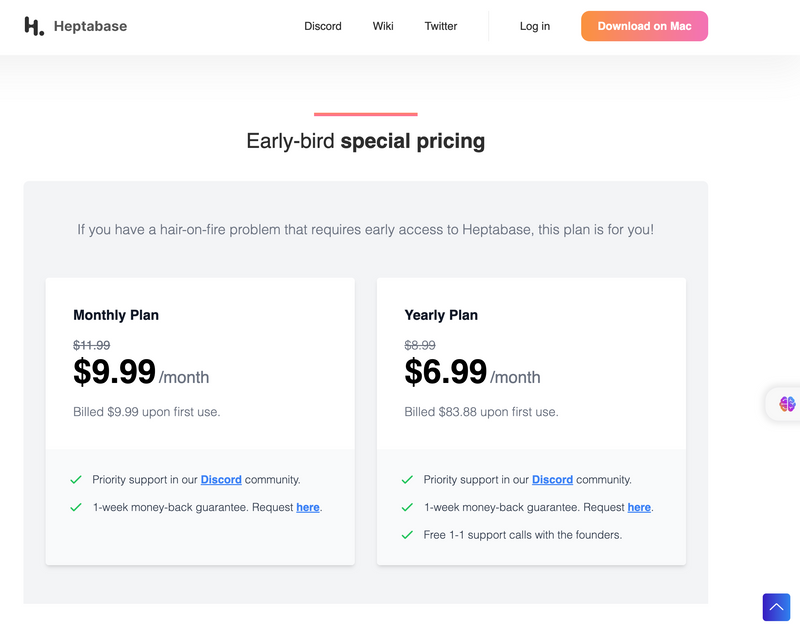Click 'here' refund link in Yearly Plan
Screen dimensions: 800x632
point(639,507)
